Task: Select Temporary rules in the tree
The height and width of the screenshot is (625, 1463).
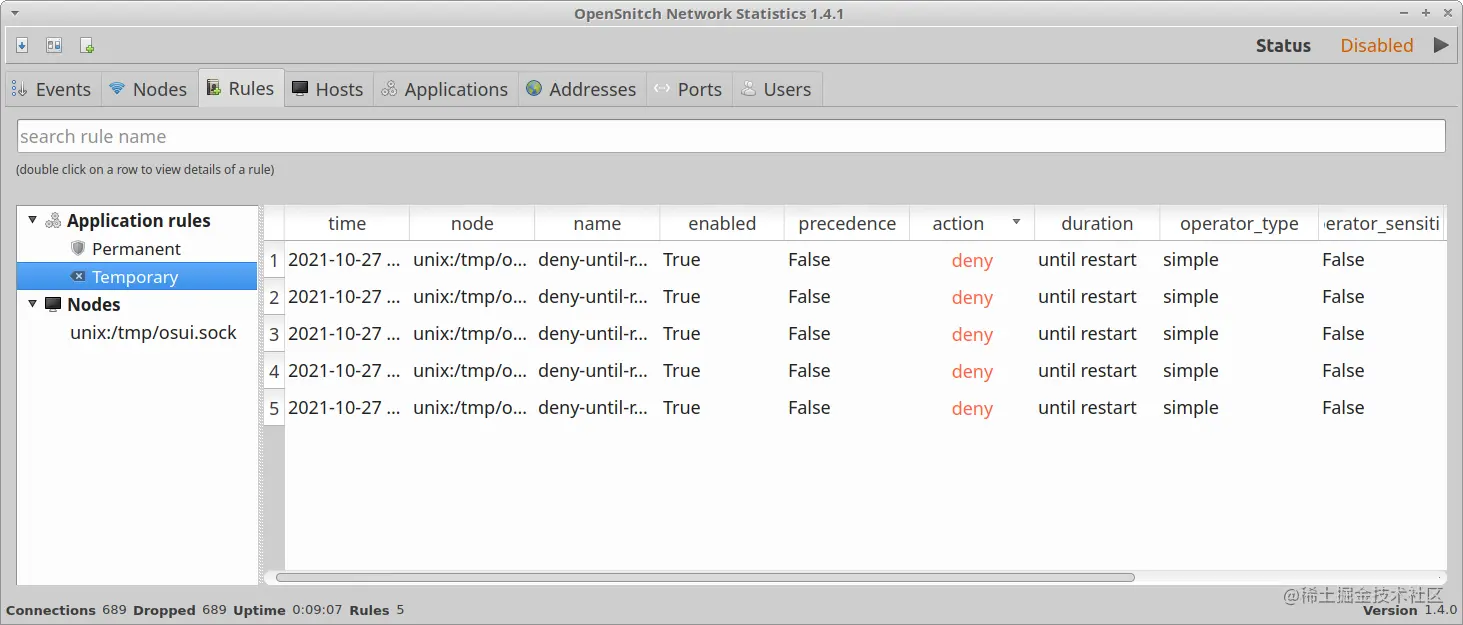Action: (x=136, y=276)
